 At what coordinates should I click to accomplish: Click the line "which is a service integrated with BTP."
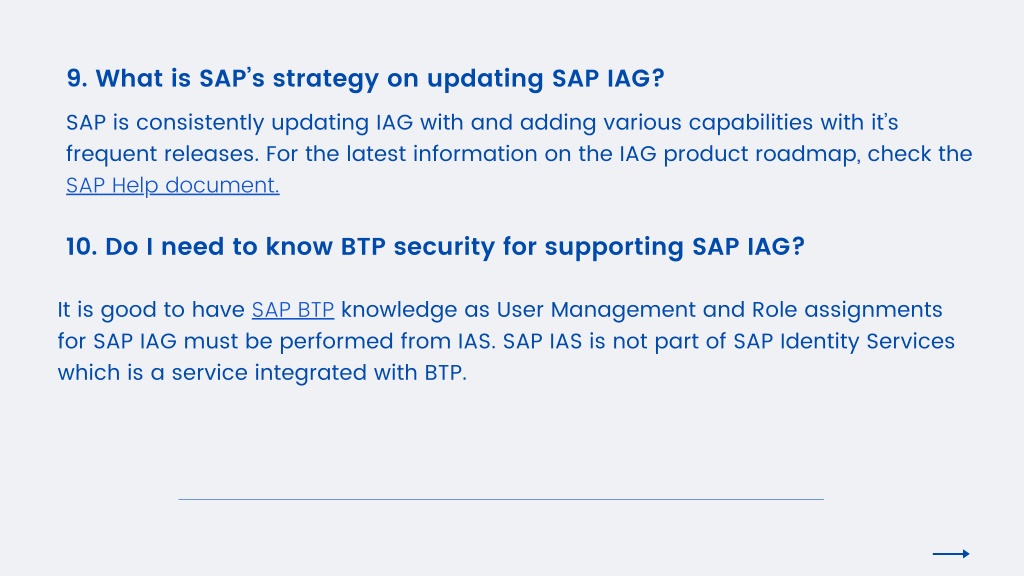click(262, 373)
